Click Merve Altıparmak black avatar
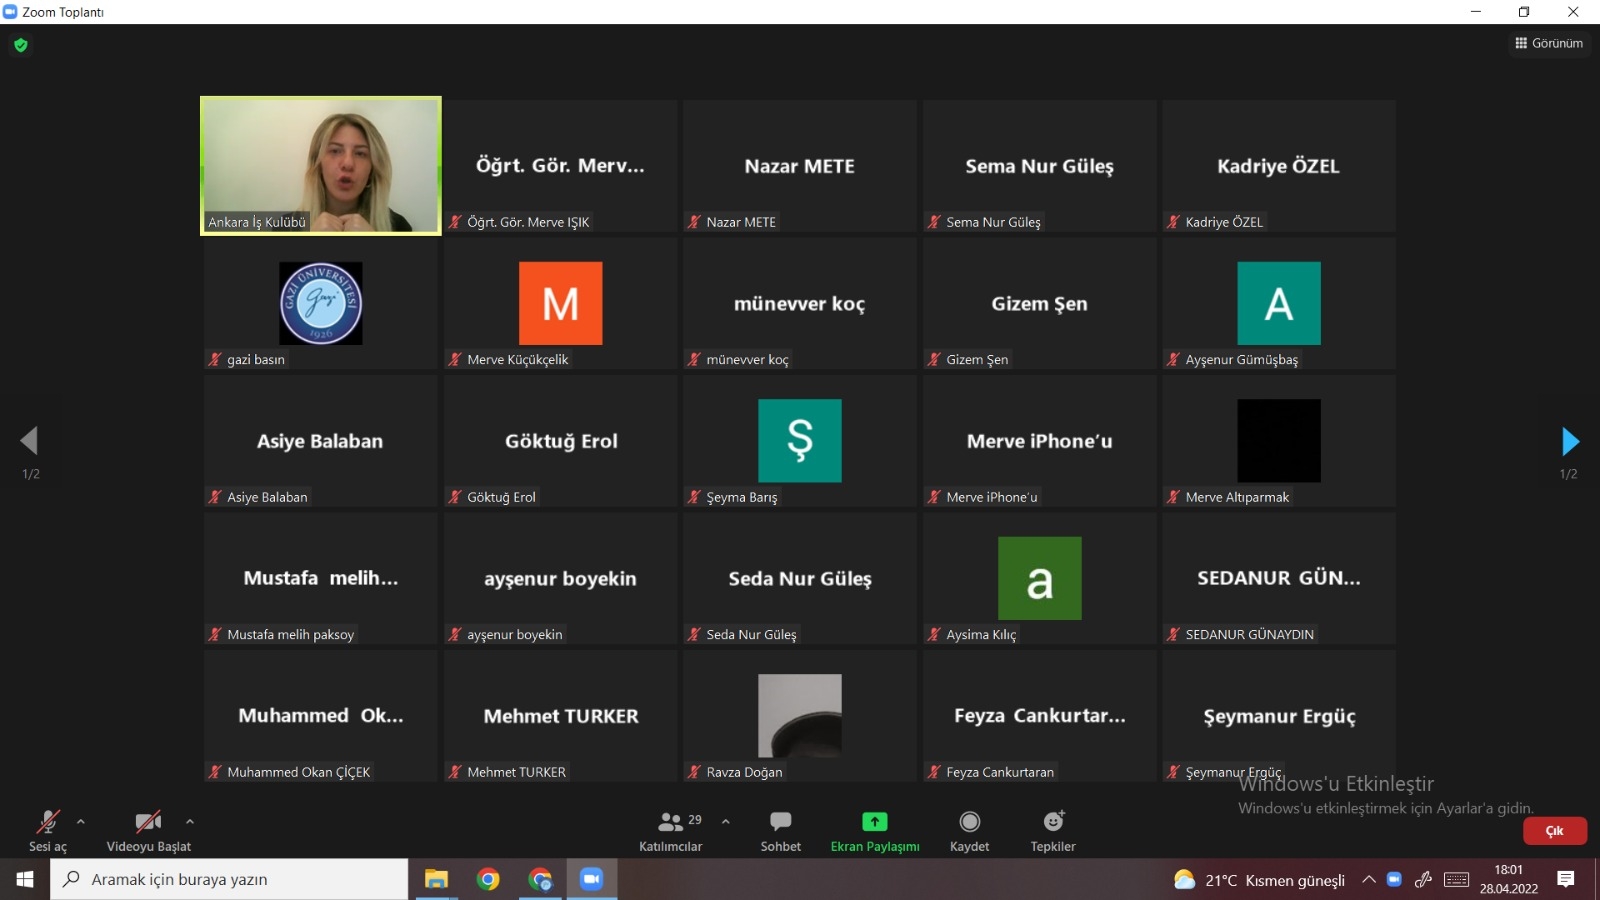Image resolution: width=1600 pixels, height=900 pixels. [x=1279, y=441]
